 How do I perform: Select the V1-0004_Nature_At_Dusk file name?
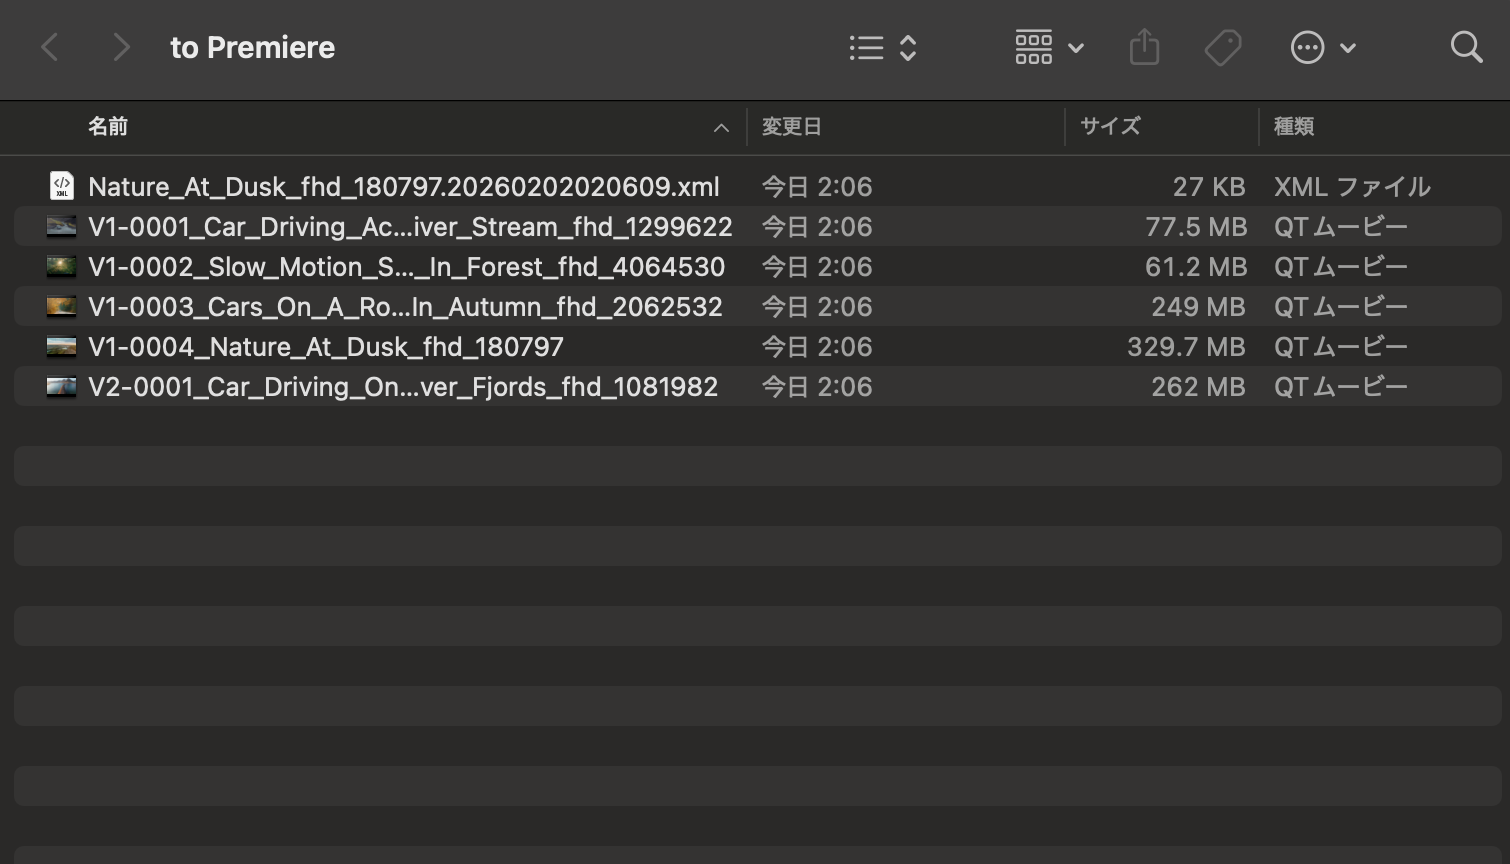326,347
